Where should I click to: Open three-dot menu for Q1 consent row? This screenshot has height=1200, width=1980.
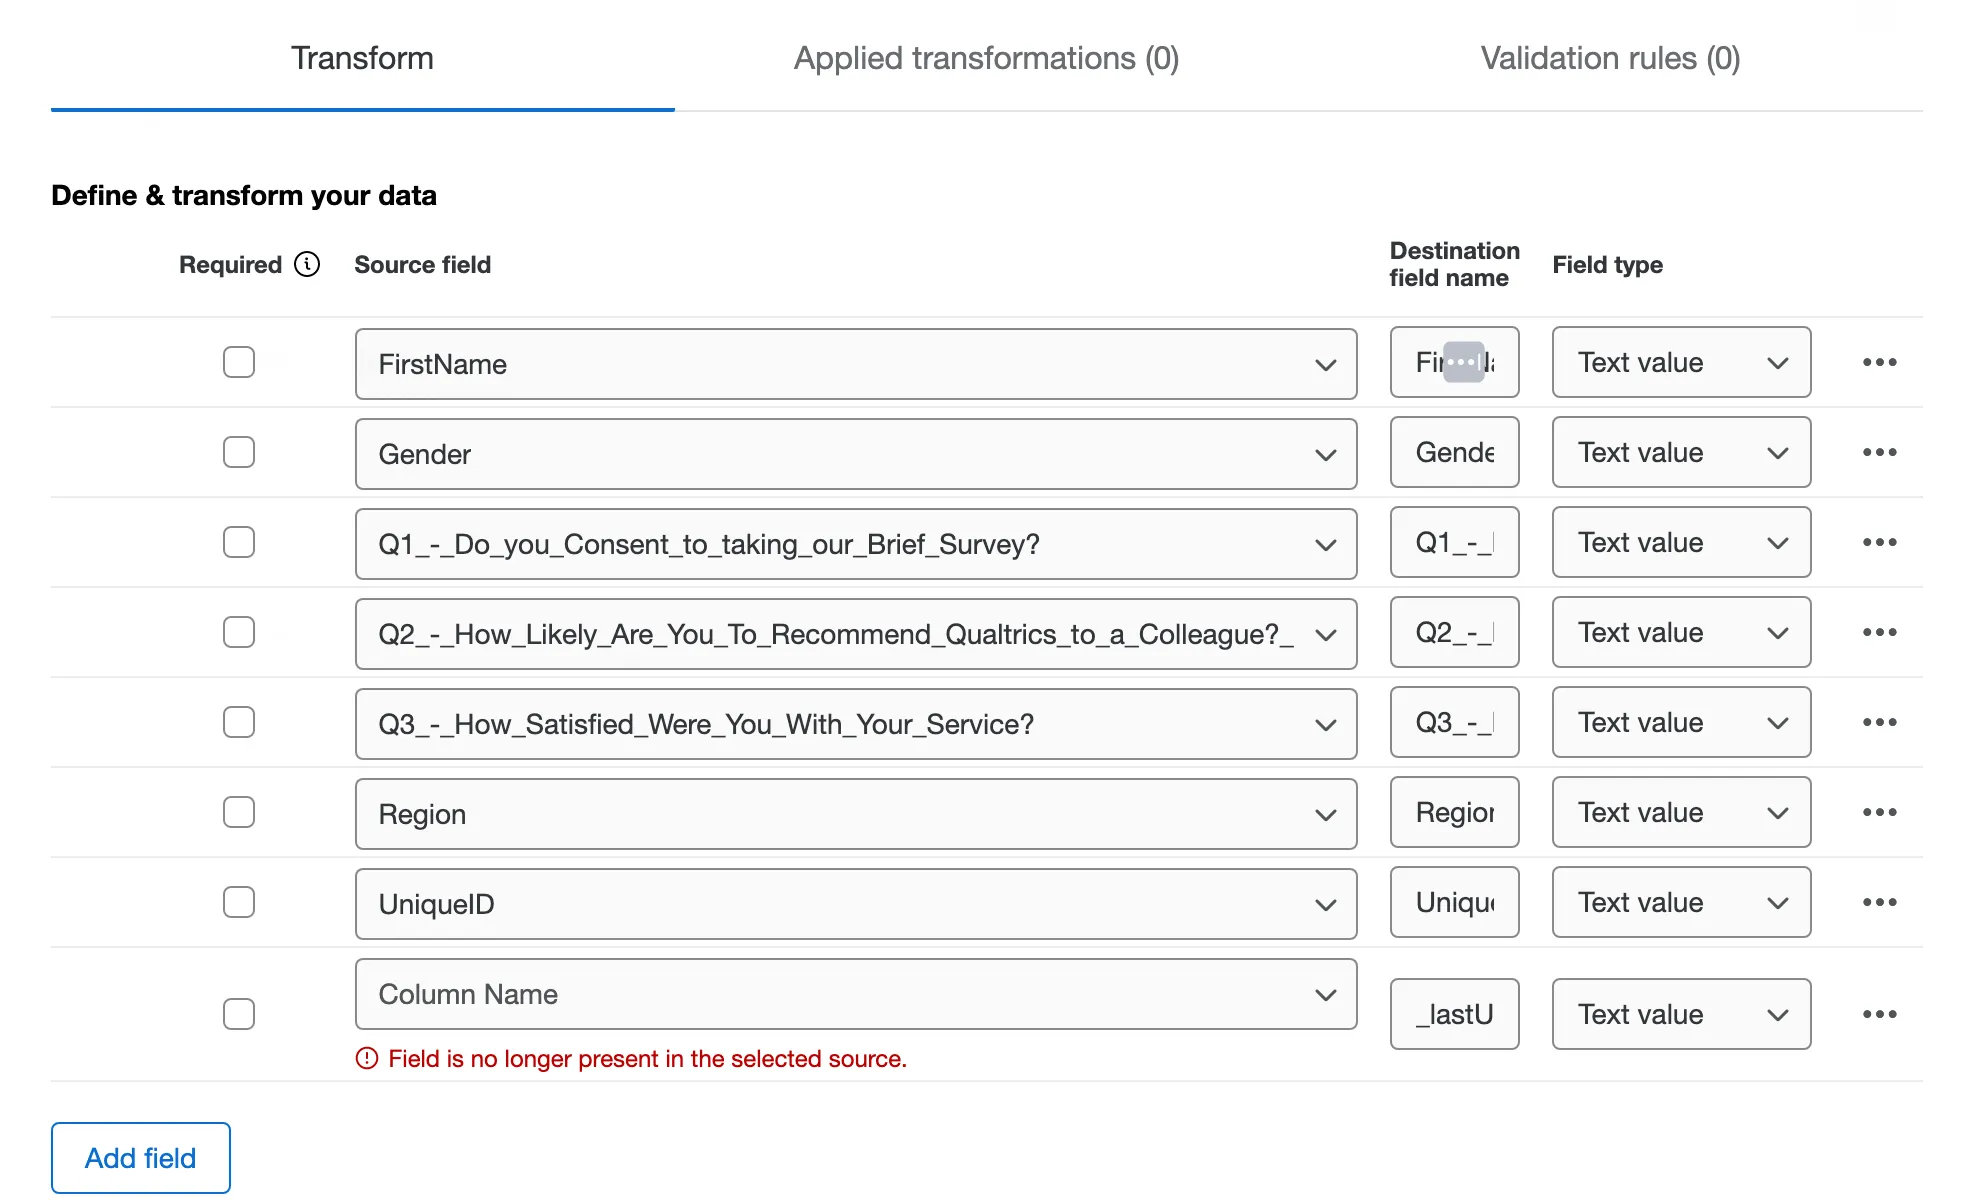[x=1879, y=542]
